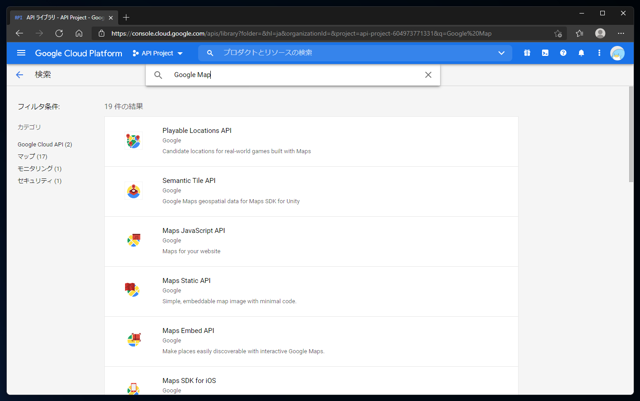Click the Maps Static API icon
640x401 pixels.
click(x=132, y=291)
